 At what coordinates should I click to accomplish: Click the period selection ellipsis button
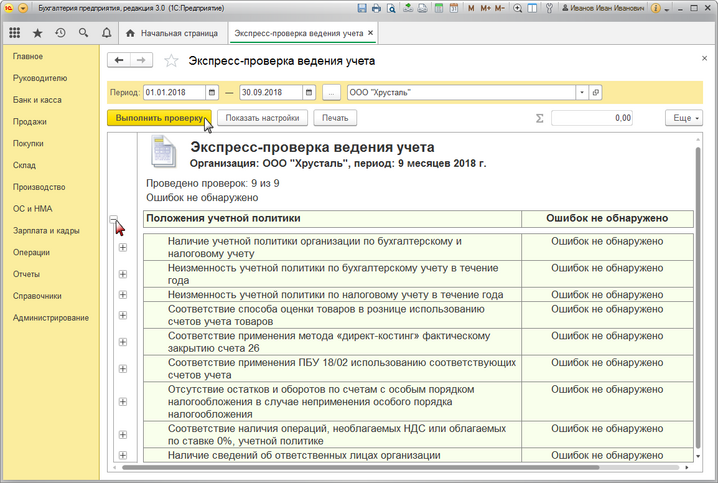(331, 92)
